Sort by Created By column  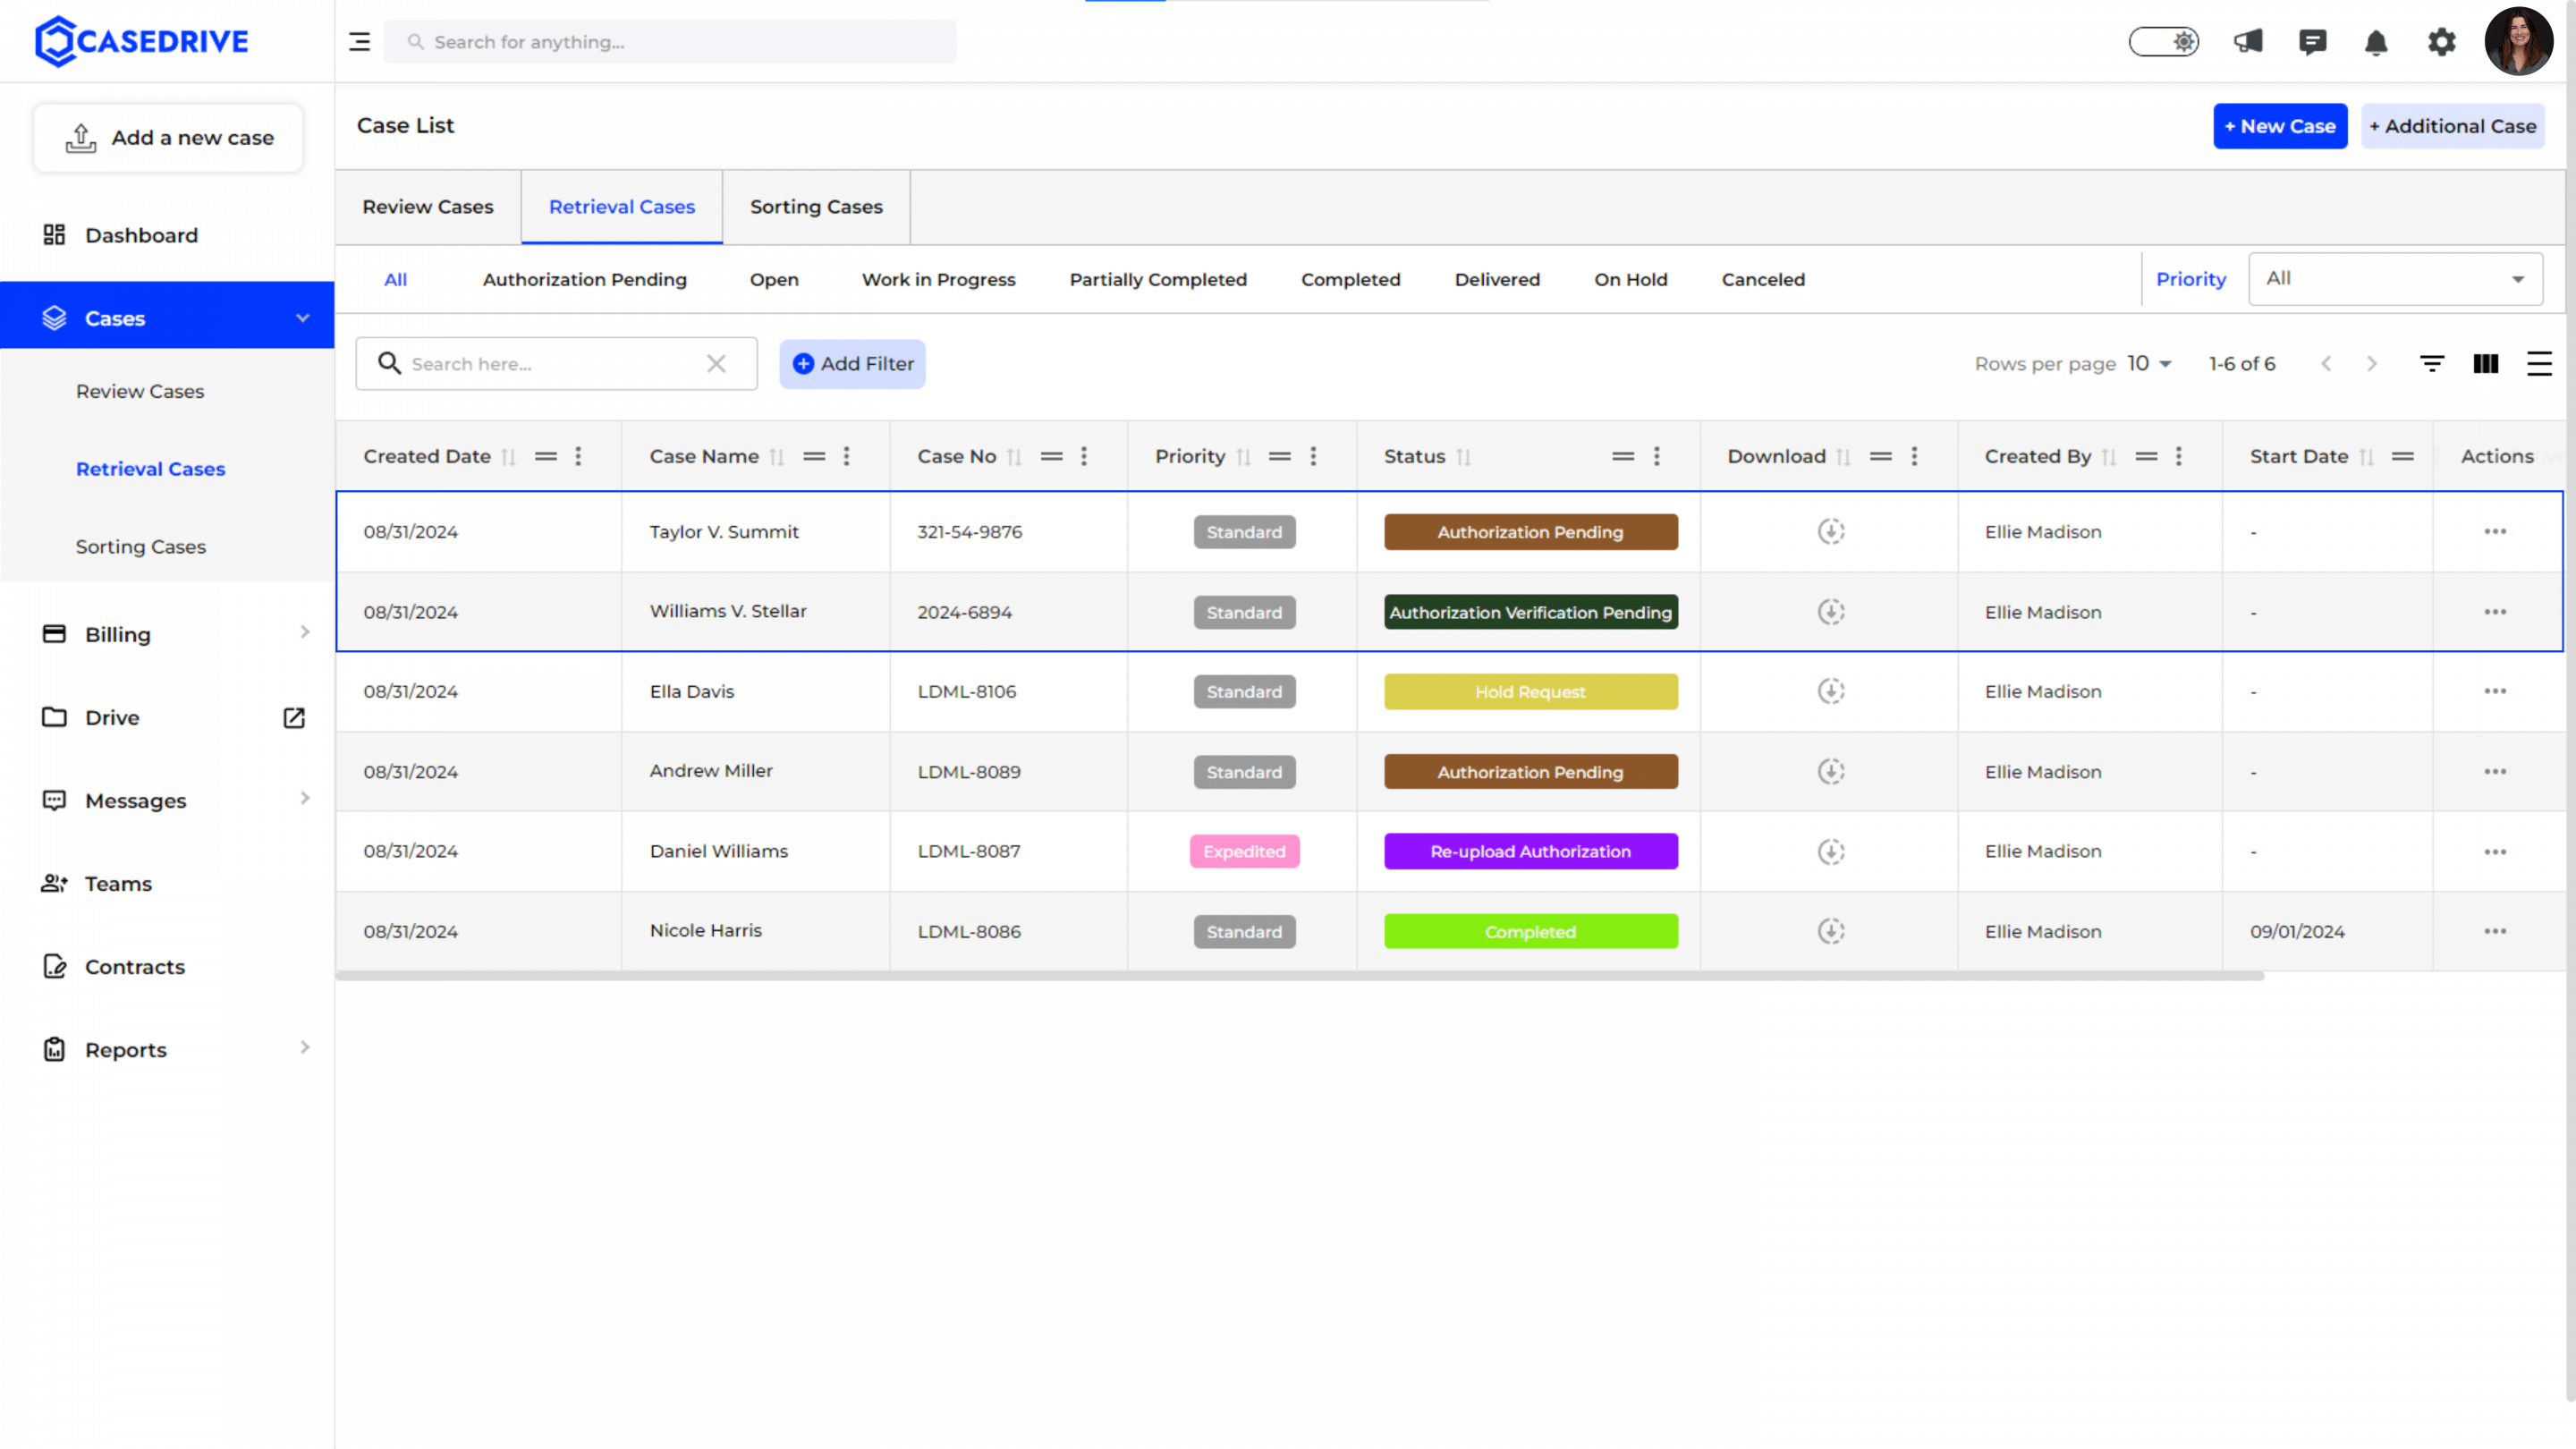(x=2109, y=457)
